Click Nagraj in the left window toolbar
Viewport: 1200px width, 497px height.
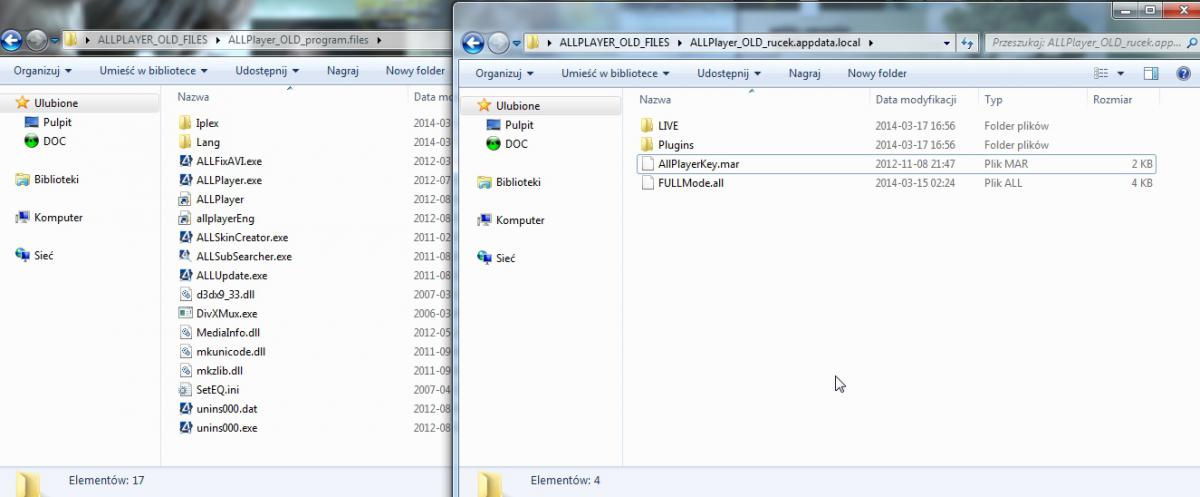tap(343, 71)
